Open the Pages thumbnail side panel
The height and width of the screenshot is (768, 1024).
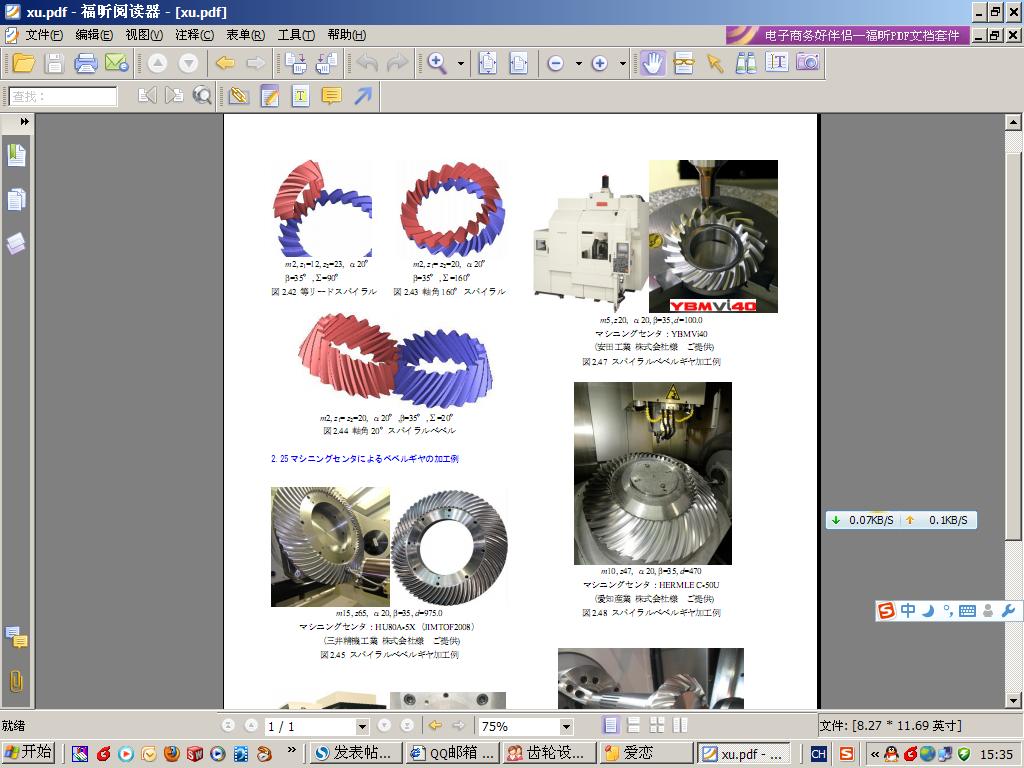coord(16,200)
